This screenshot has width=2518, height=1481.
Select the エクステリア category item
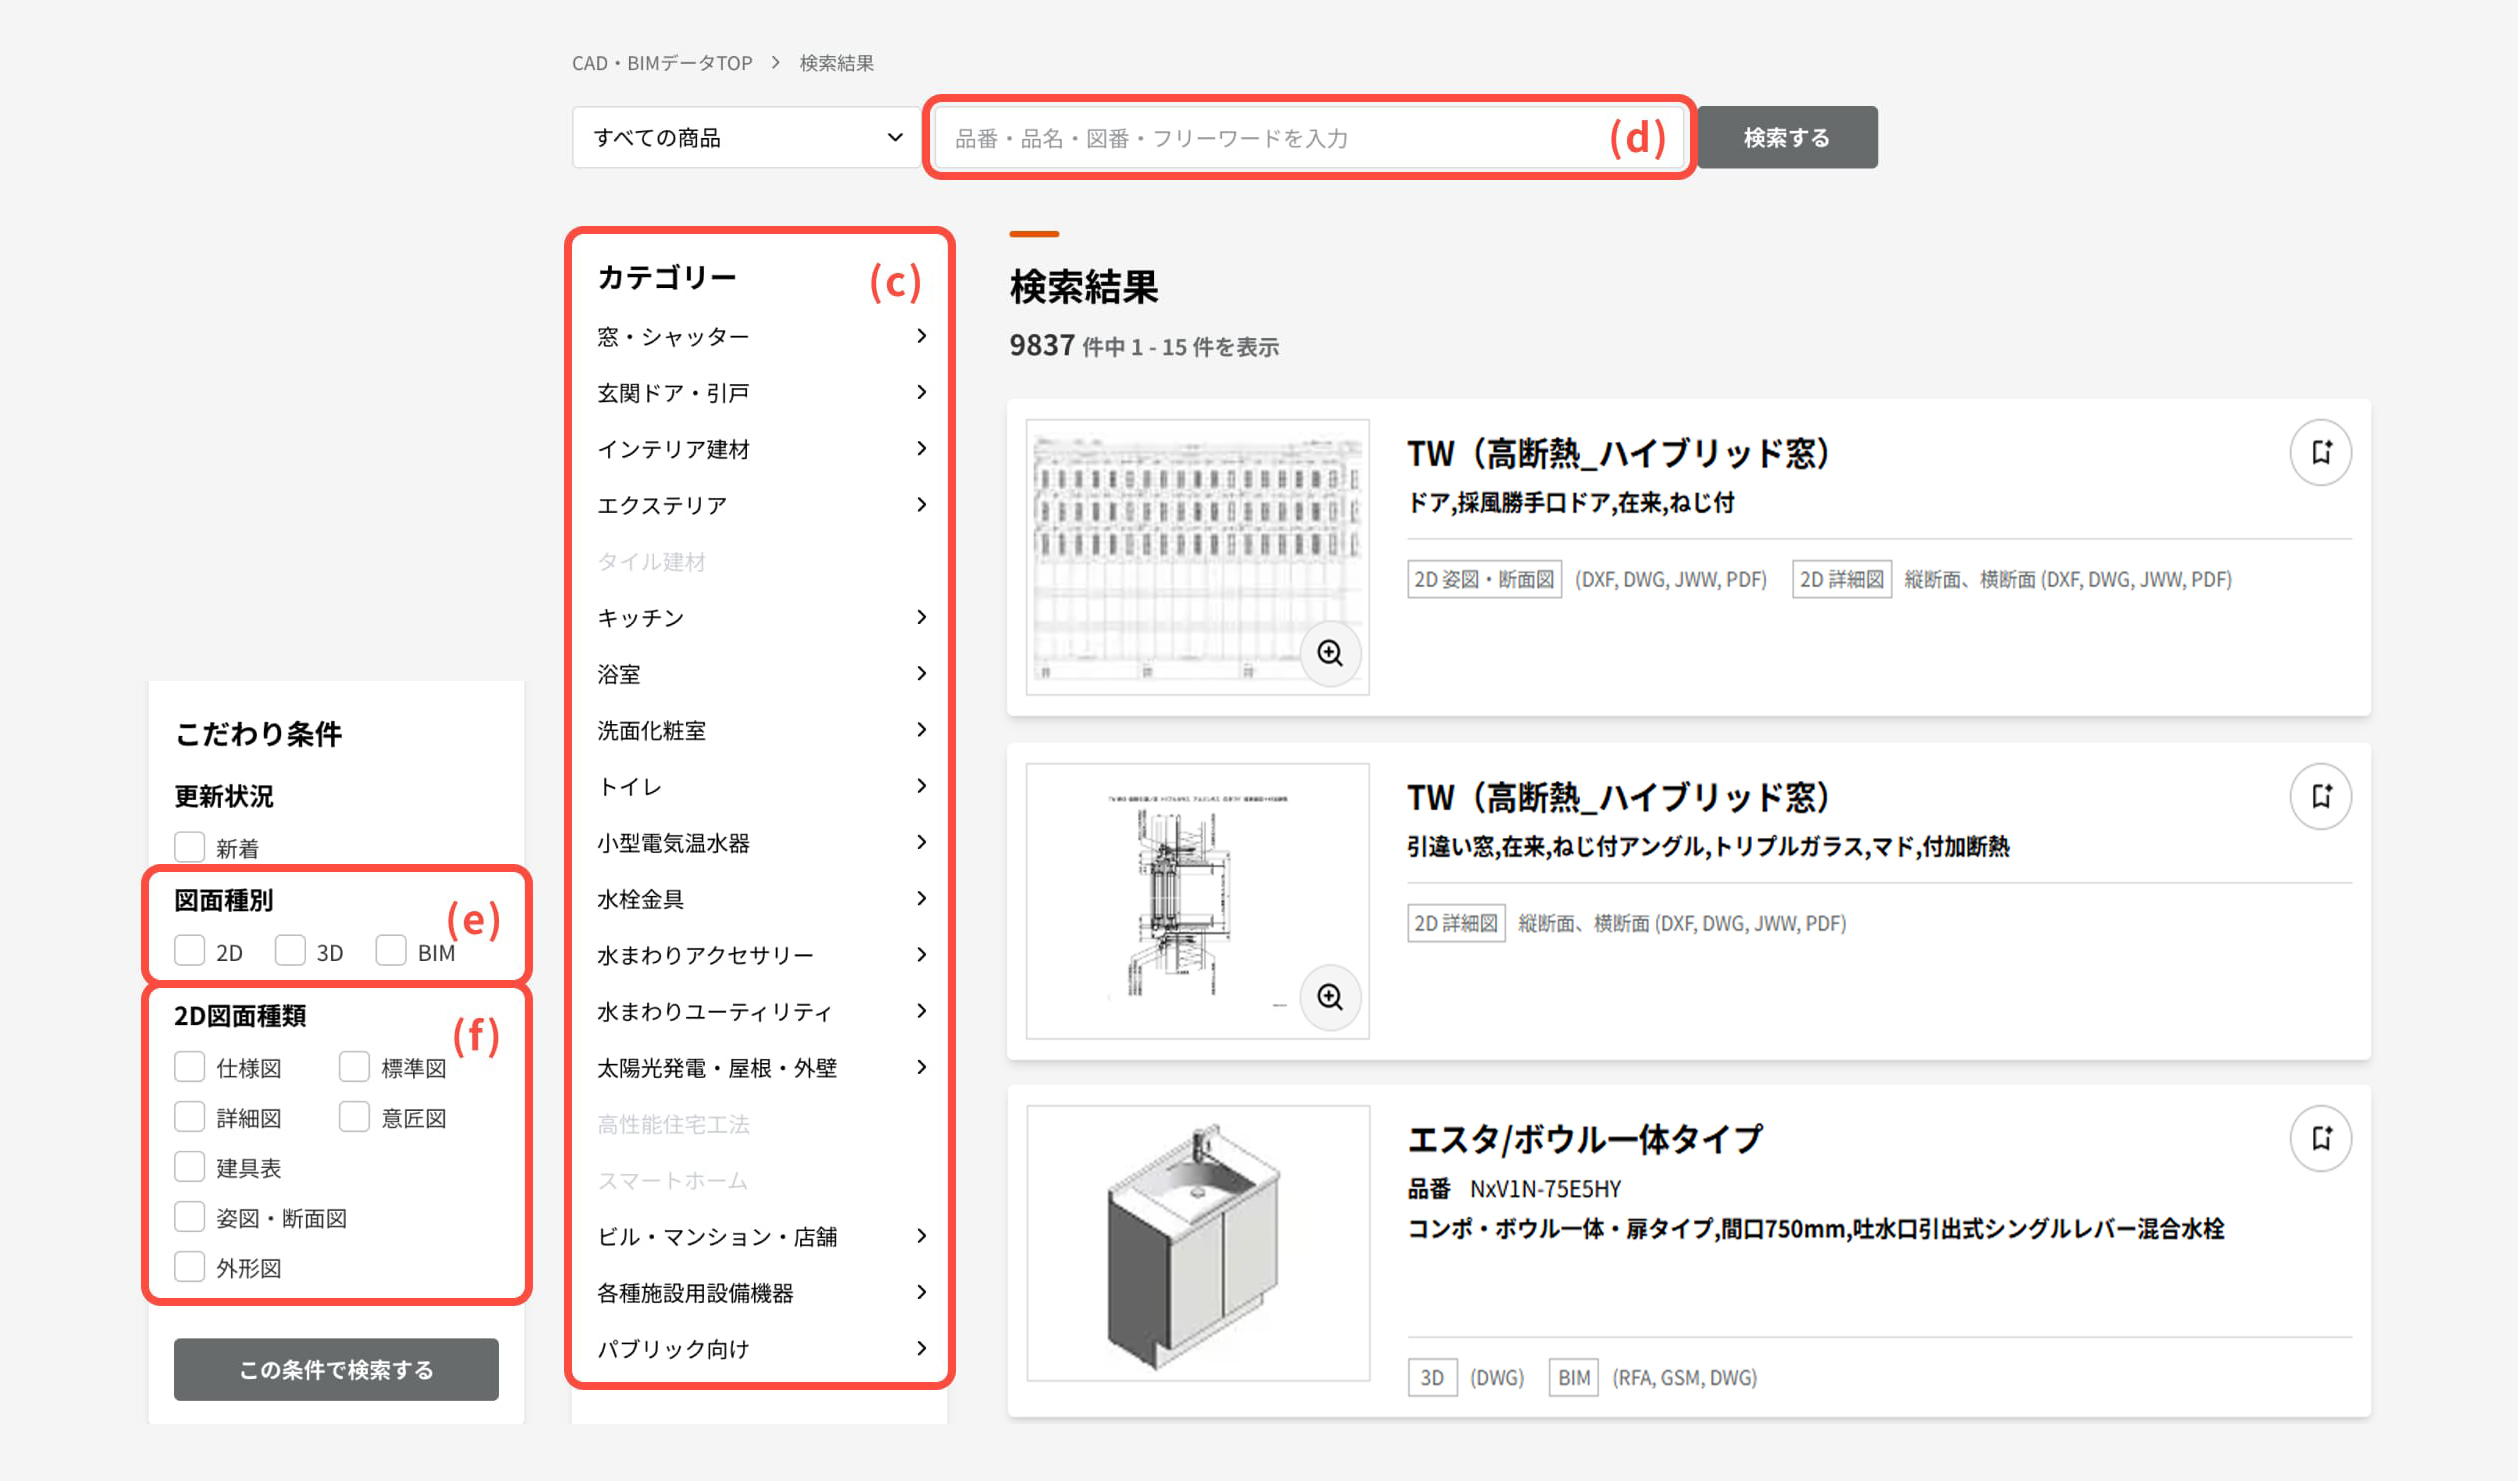[662, 505]
